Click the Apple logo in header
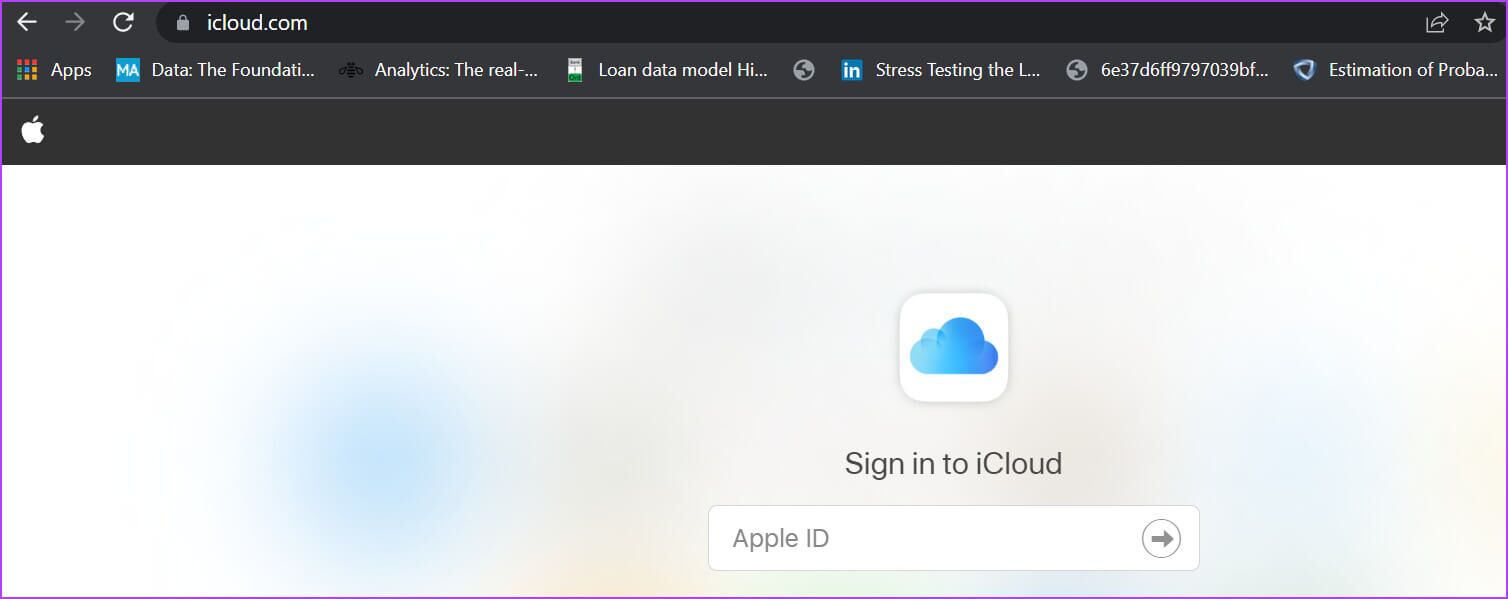Screen dimensions: 1508x599 coord(33,130)
